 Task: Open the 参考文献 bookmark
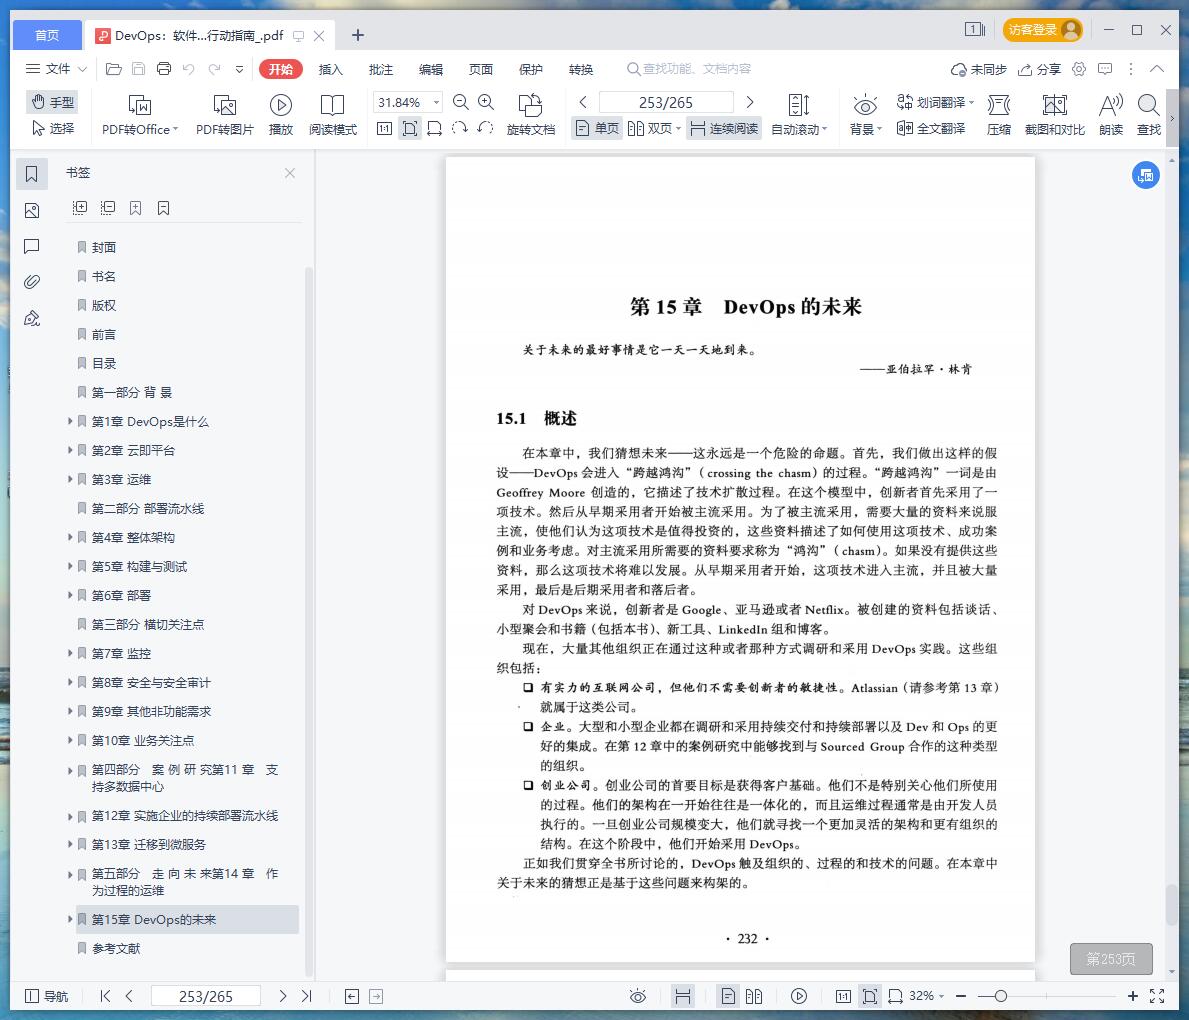pos(116,948)
